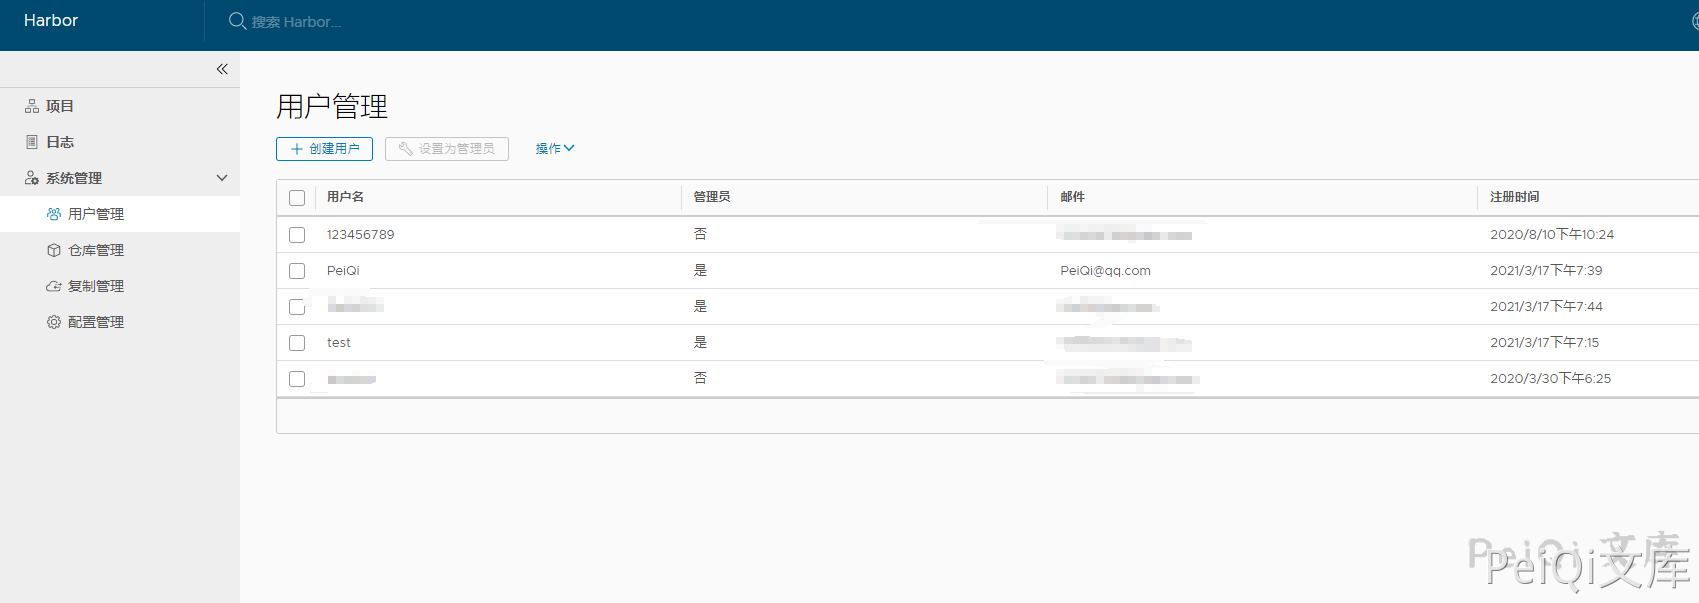Toggle the select-all checkbox in table header
The height and width of the screenshot is (603, 1699).
297,198
